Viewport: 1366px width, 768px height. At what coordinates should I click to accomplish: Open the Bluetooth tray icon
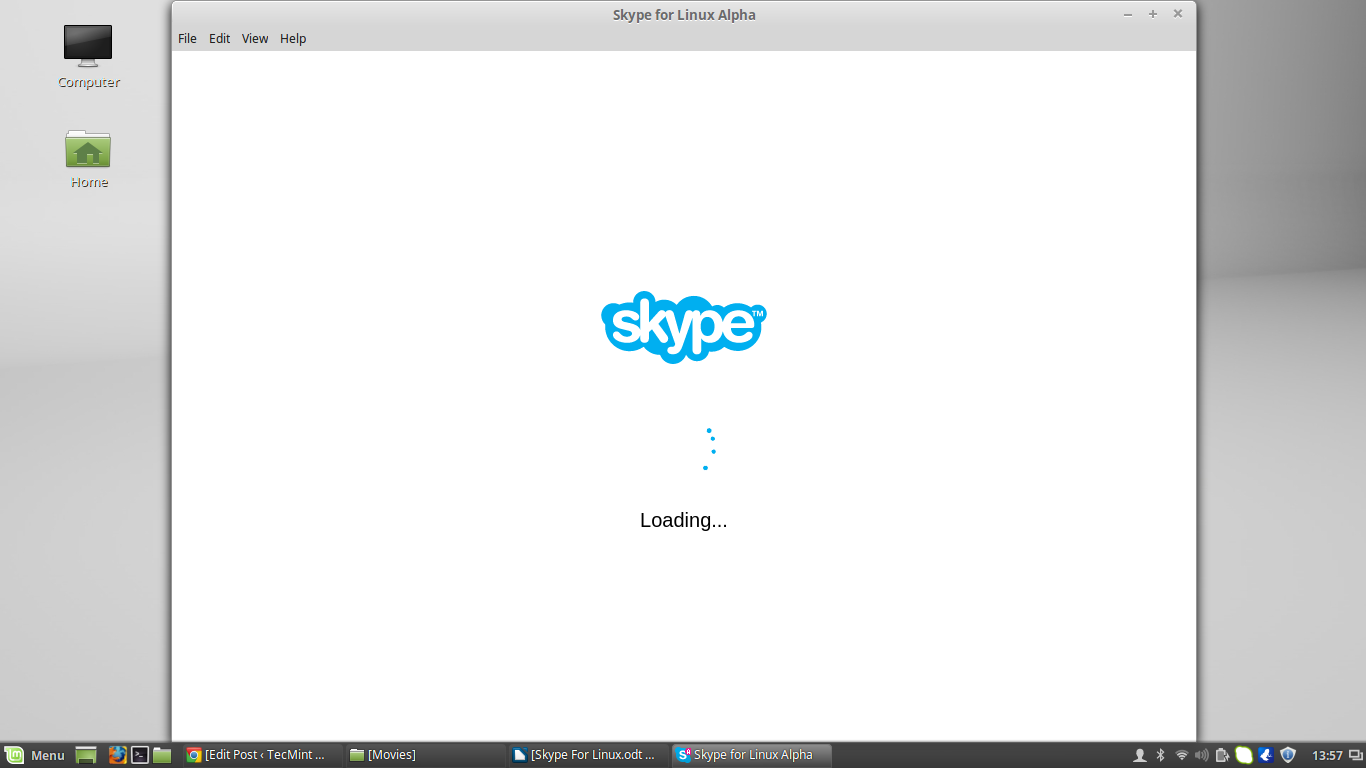pyautogui.click(x=1161, y=755)
